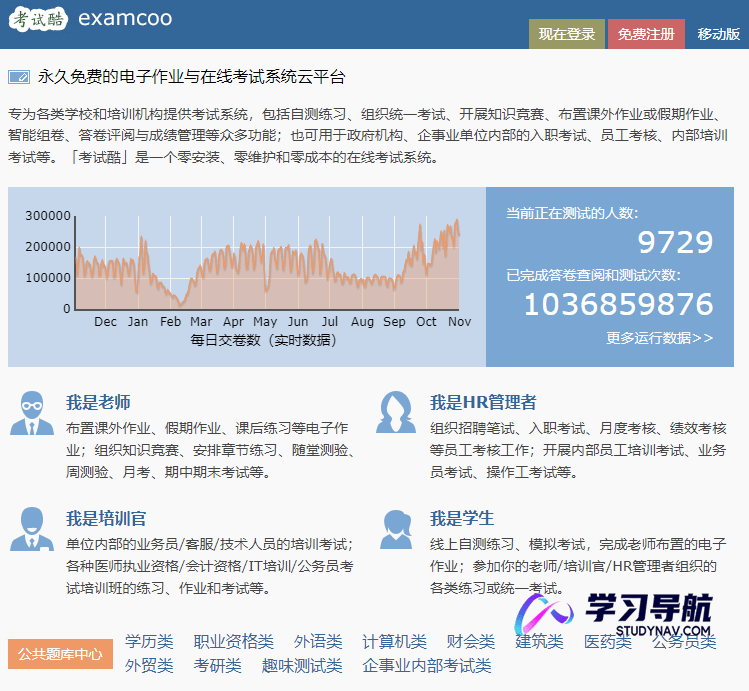749x691 pixels.
Task: Click the HR manager avatar icon
Action: pyautogui.click(x=396, y=413)
